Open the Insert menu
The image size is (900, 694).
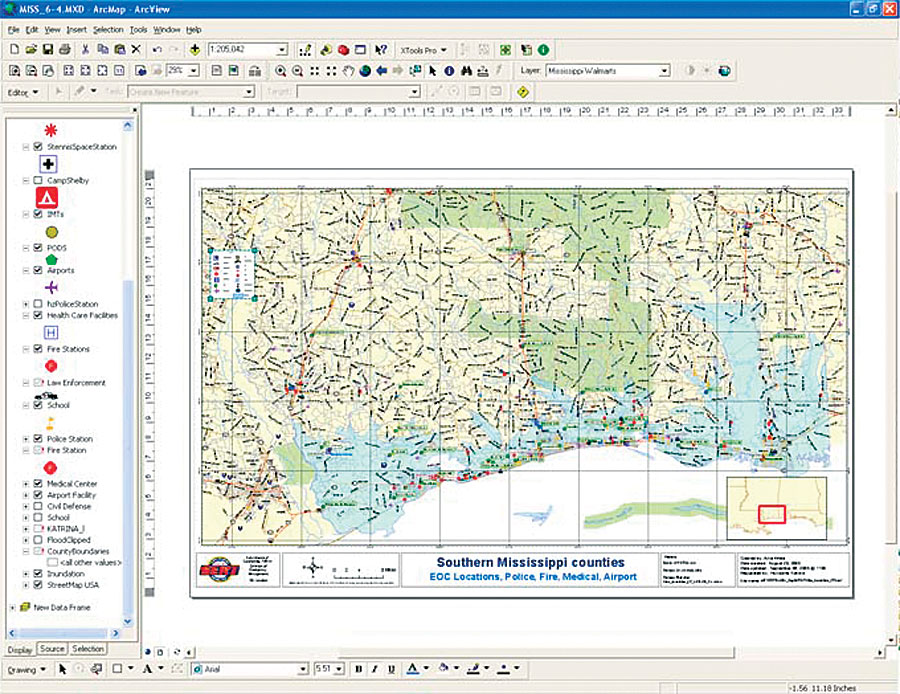[x=76, y=30]
